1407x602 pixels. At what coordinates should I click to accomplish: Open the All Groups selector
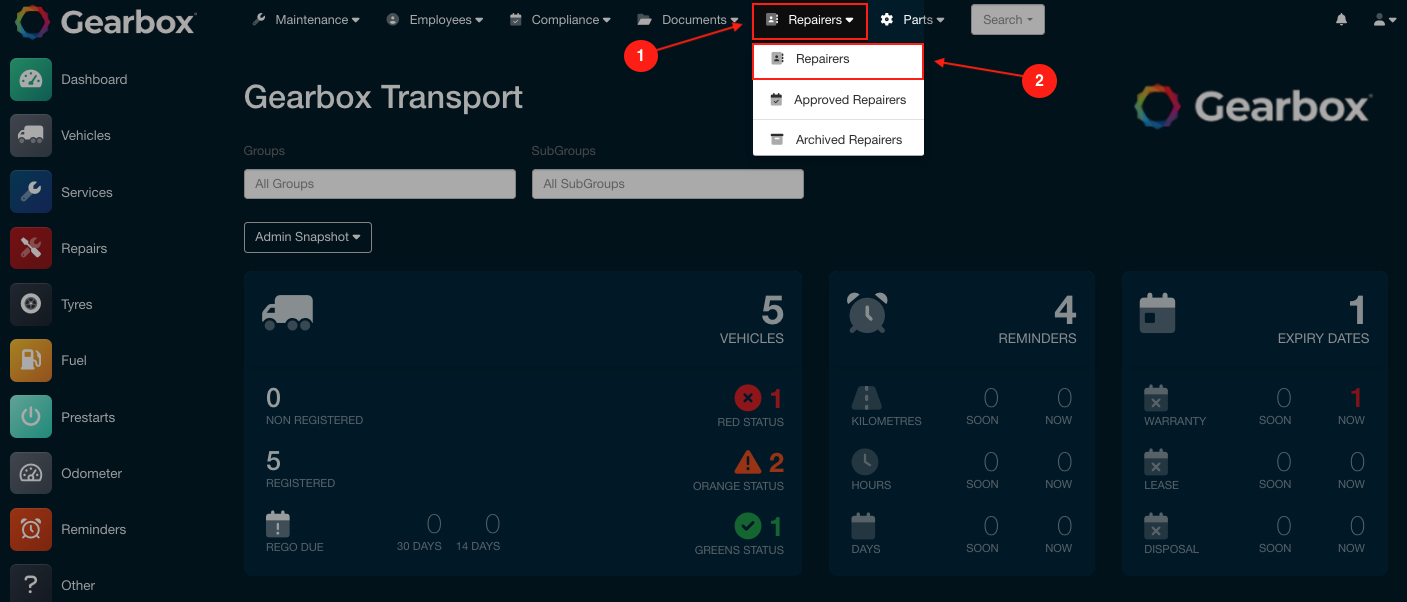380,184
